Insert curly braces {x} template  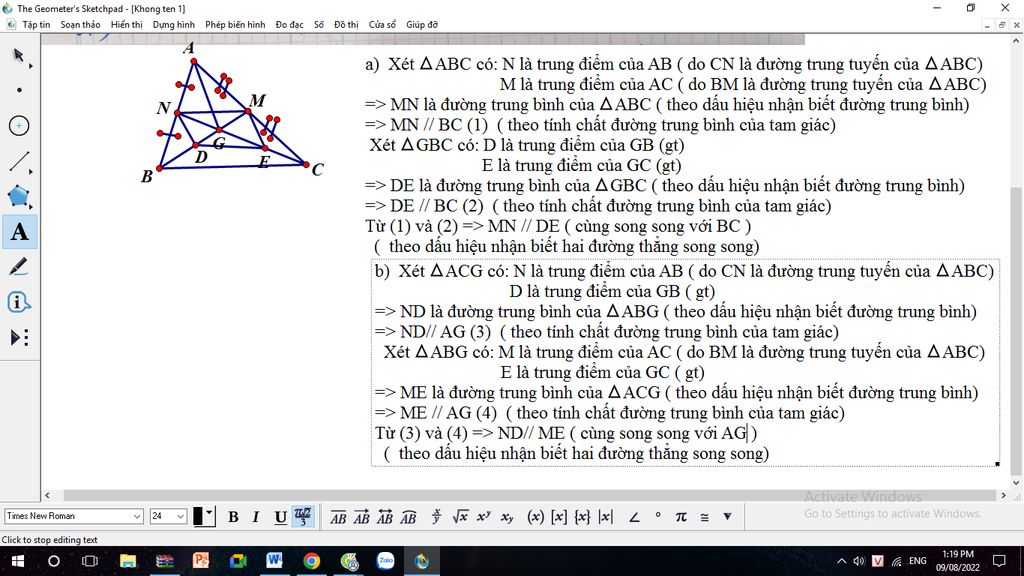pos(583,517)
